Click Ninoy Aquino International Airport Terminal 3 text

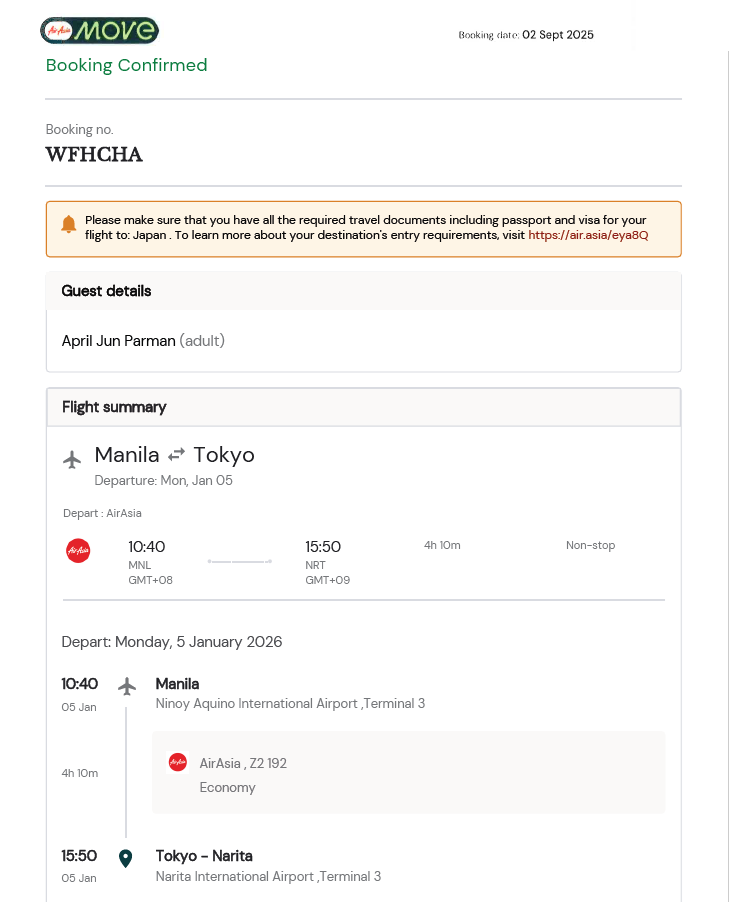coord(290,704)
